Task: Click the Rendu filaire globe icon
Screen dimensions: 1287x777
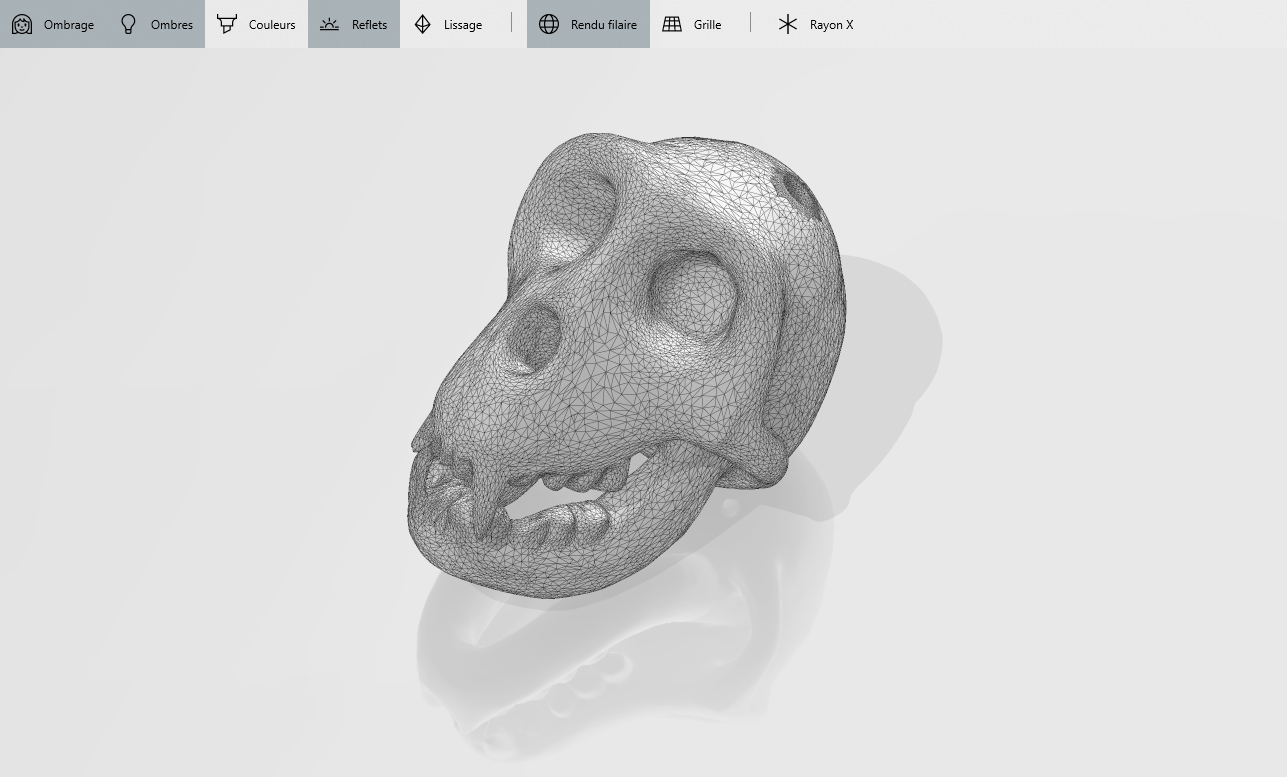Action: tap(549, 24)
